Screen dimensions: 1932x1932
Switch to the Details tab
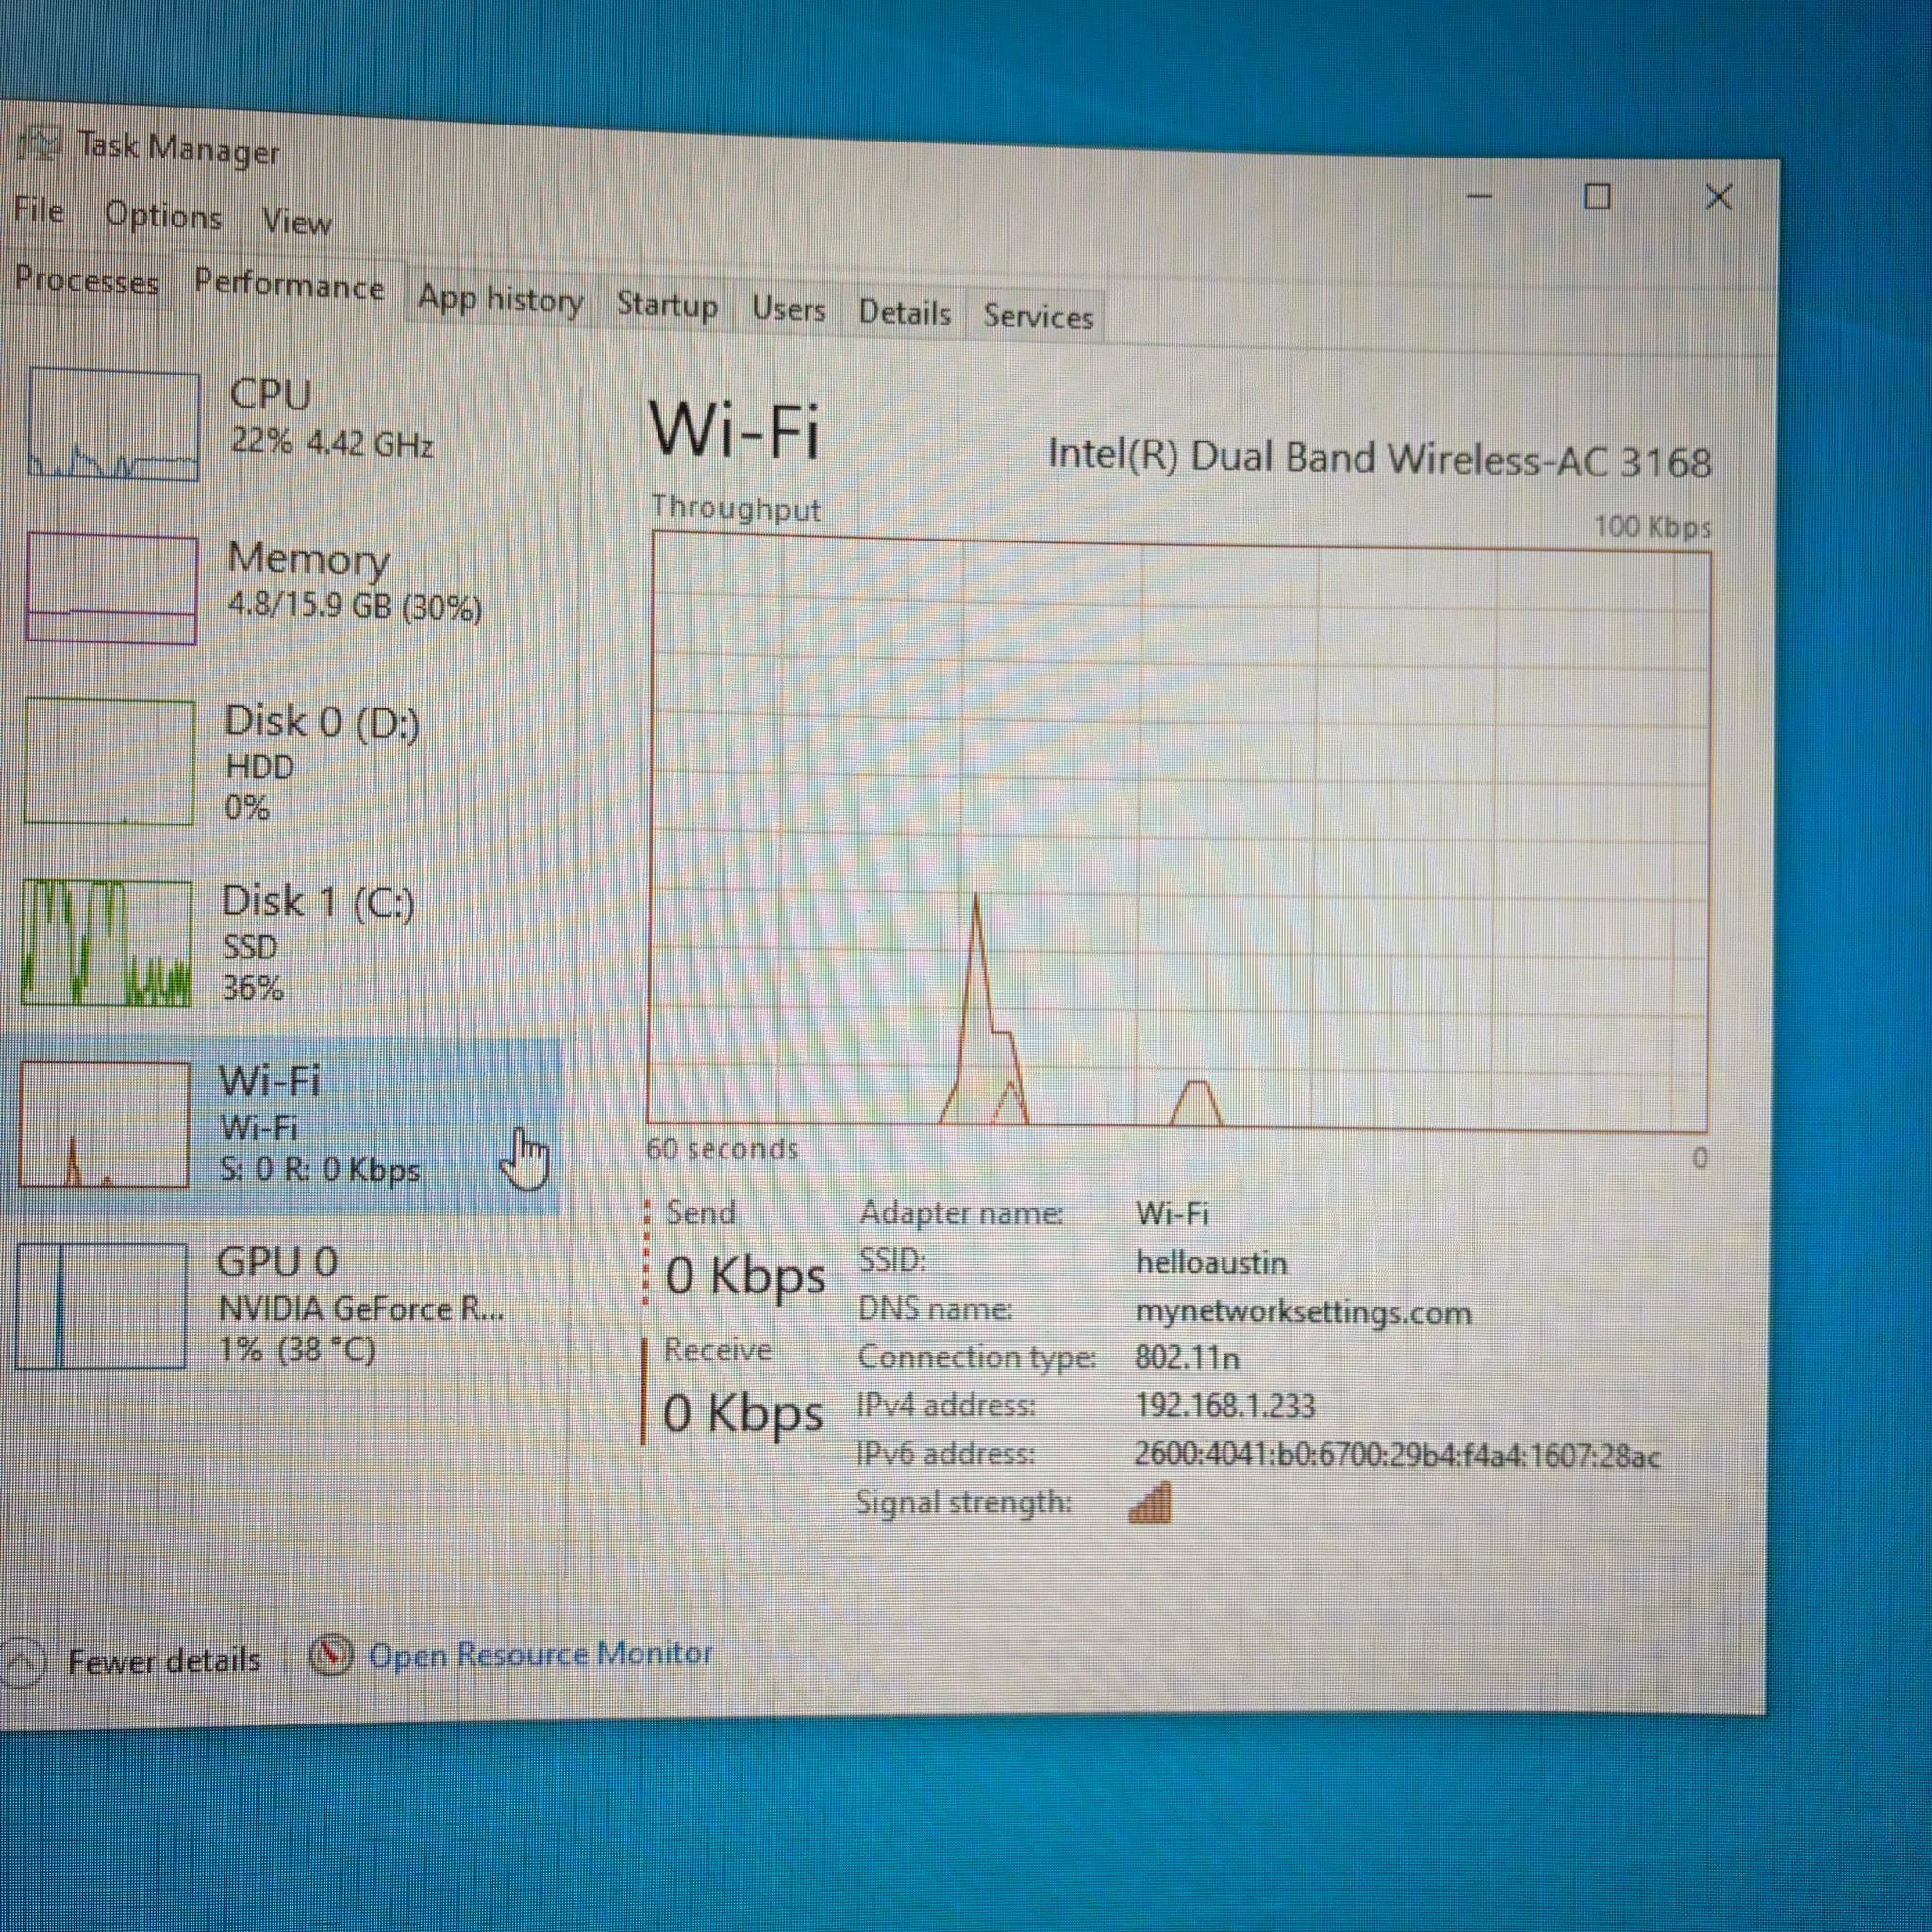904,313
